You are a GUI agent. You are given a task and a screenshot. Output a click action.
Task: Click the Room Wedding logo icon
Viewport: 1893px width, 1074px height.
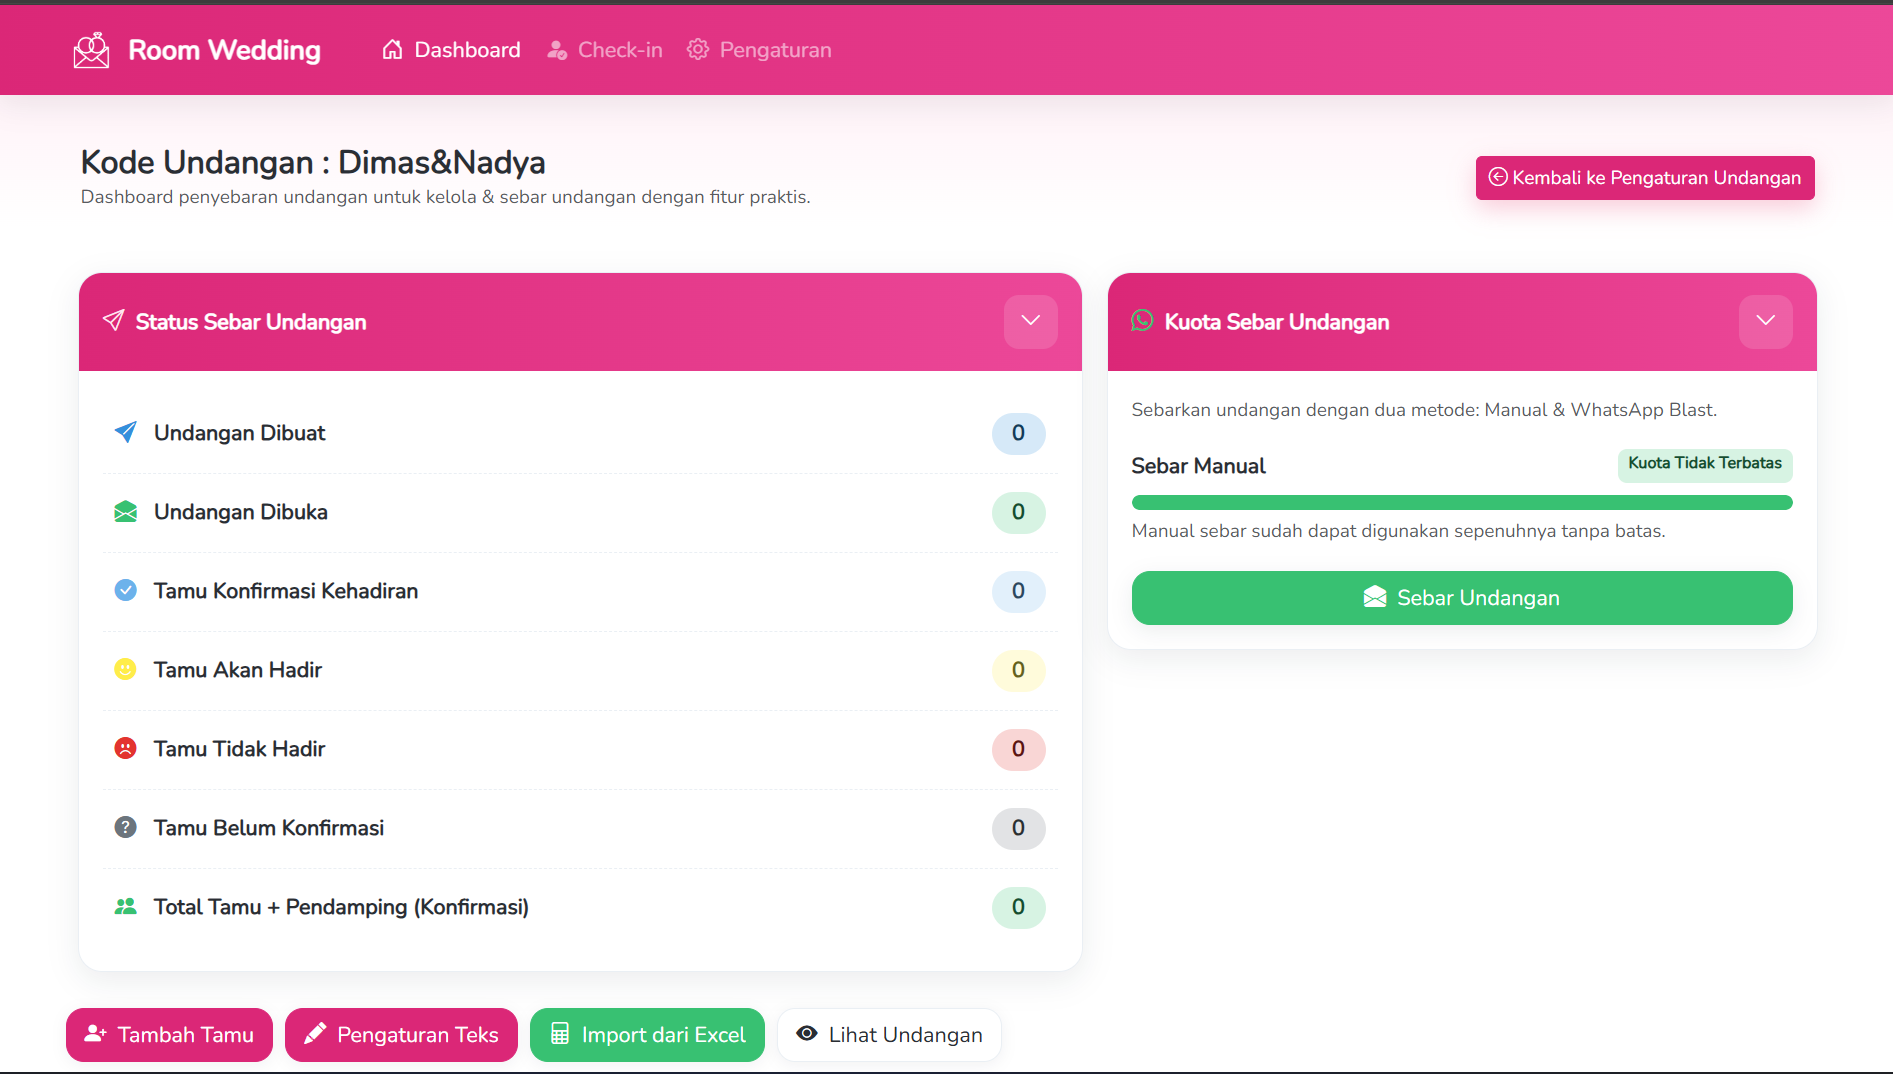point(91,50)
